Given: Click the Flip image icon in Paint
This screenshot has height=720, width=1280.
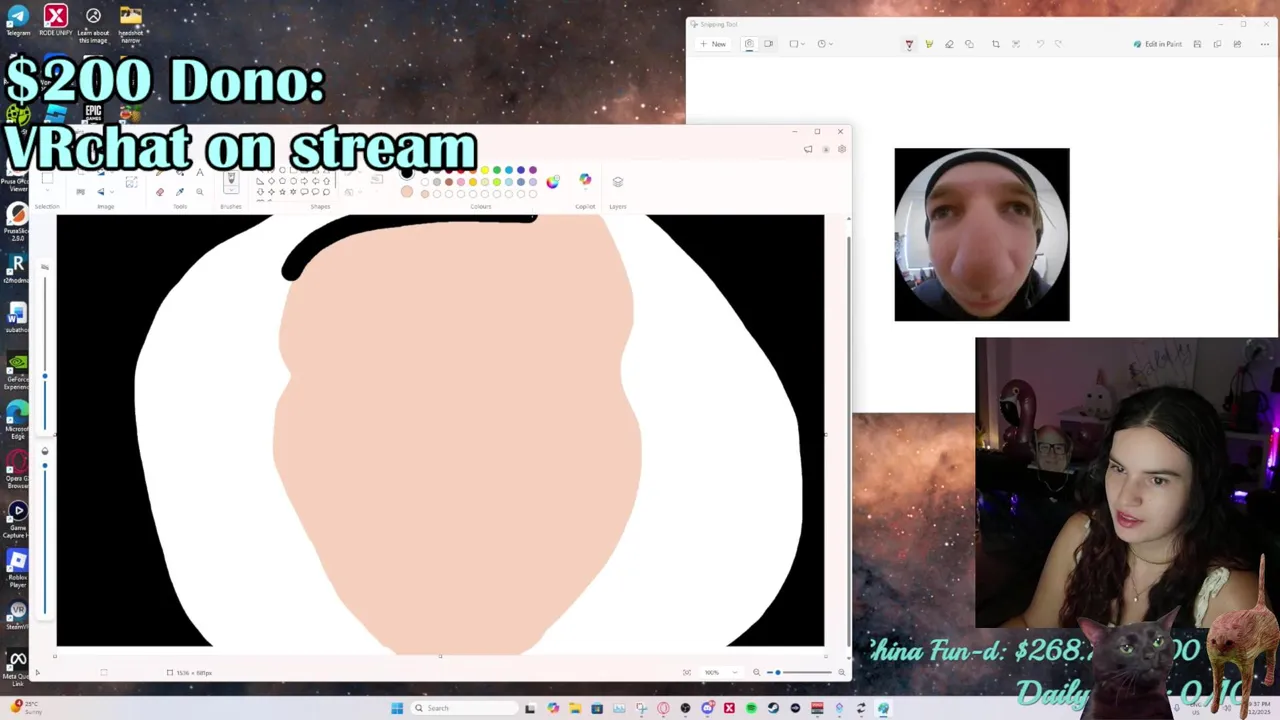Looking at the screenshot, I should click(100, 191).
